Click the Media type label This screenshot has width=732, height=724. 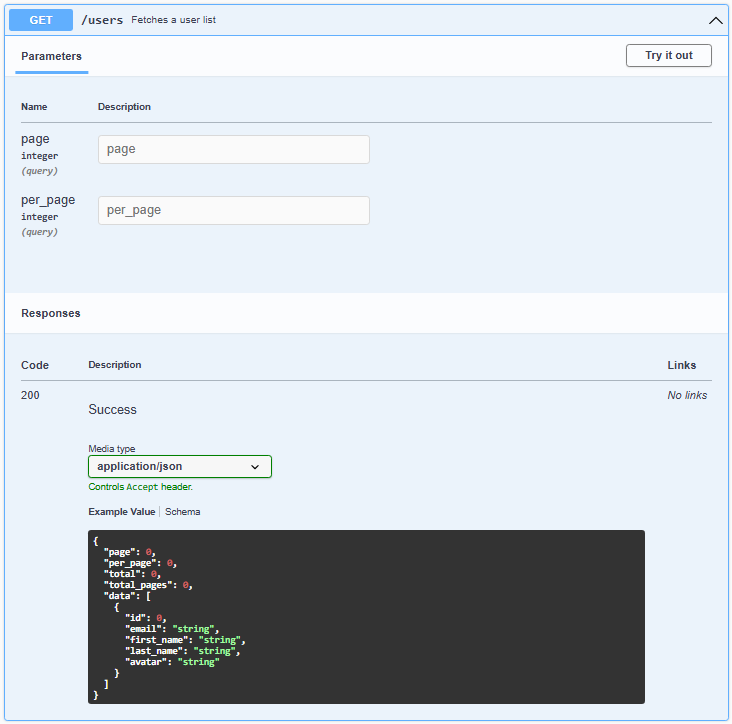click(112, 449)
